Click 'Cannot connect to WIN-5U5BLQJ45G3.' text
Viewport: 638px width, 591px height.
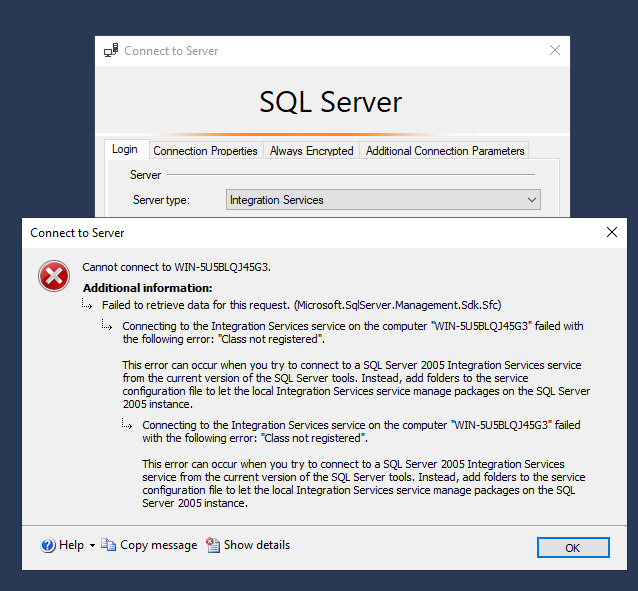tap(177, 267)
